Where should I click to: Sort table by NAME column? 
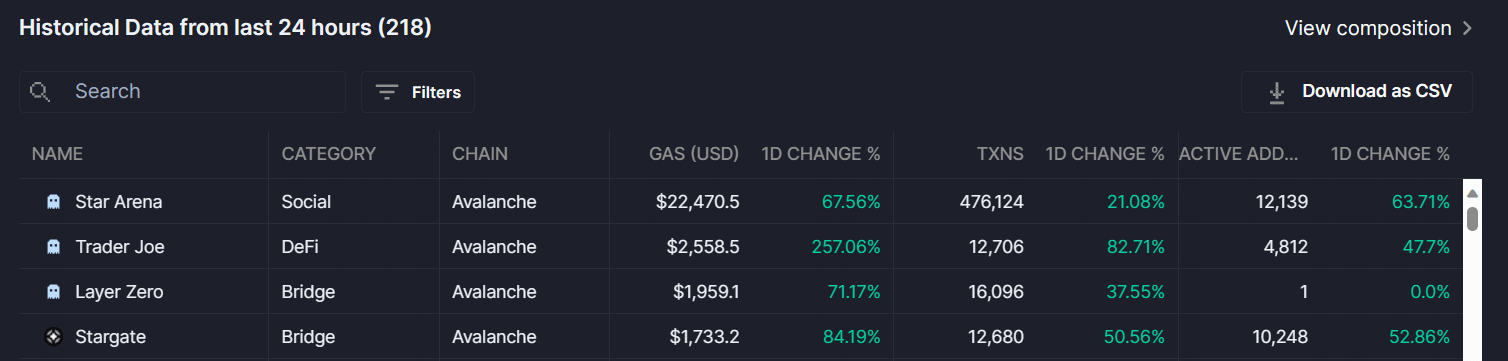pyautogui.click(x=57, y=154)
